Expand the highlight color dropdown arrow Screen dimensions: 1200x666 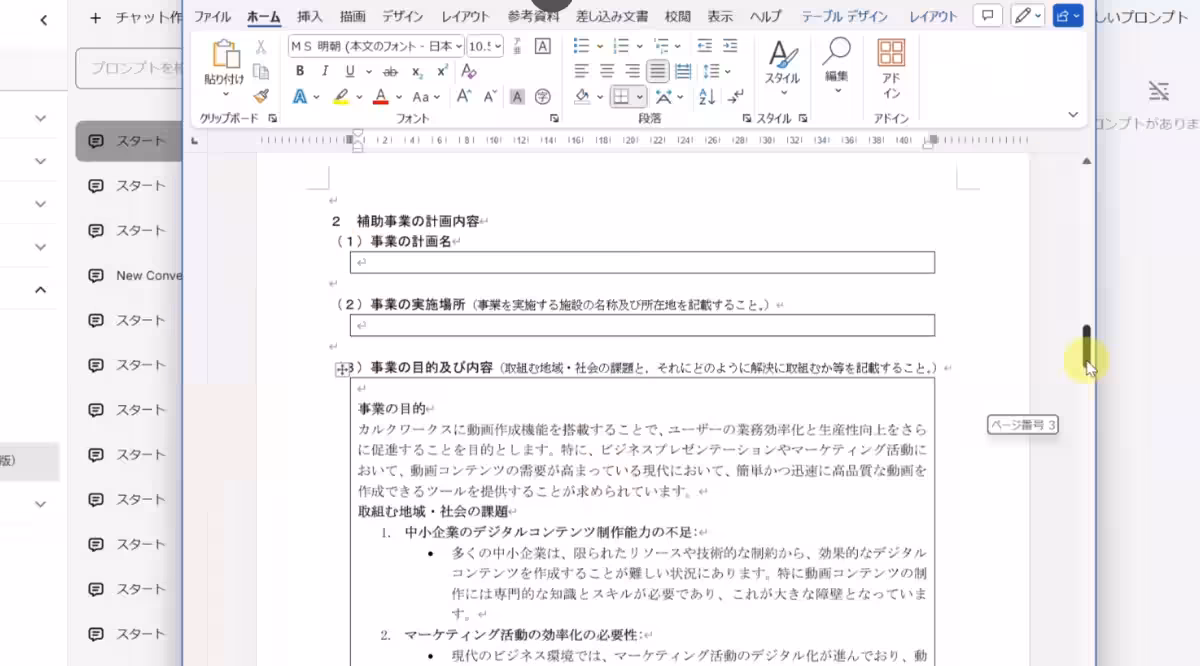[x=359, y=96]
